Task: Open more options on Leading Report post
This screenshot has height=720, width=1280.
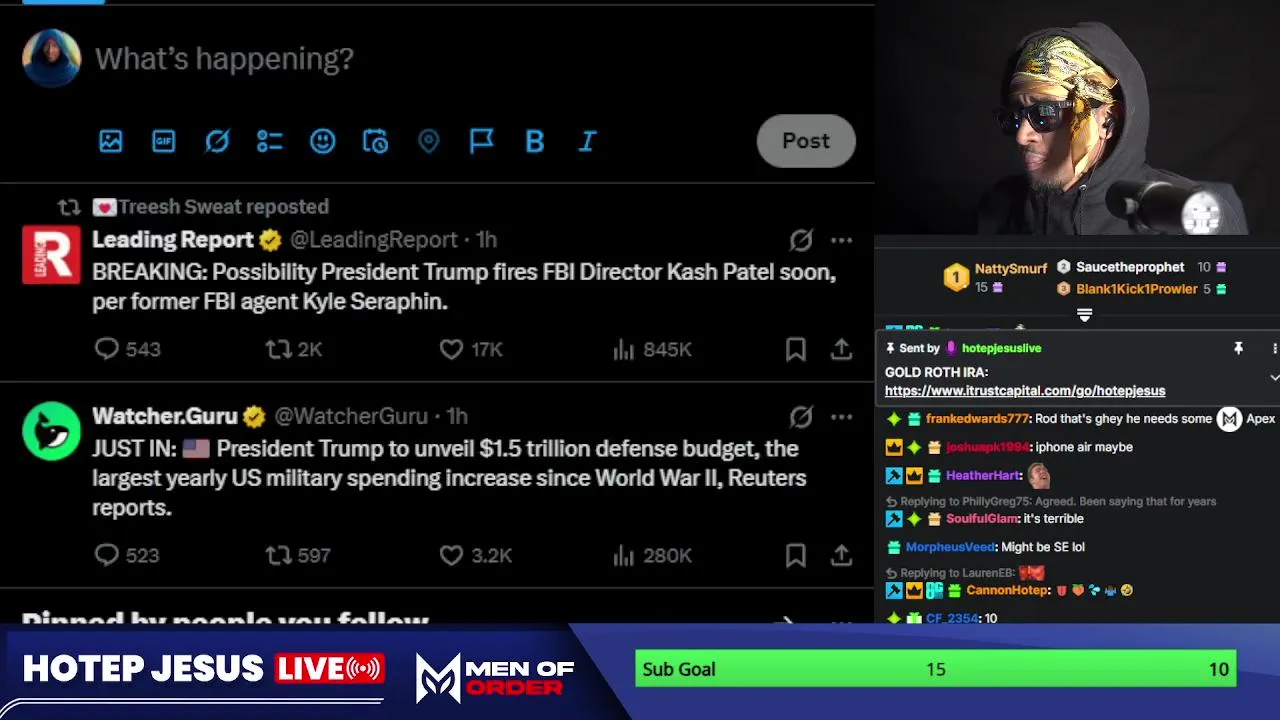Action: click(x=842, y=240)
